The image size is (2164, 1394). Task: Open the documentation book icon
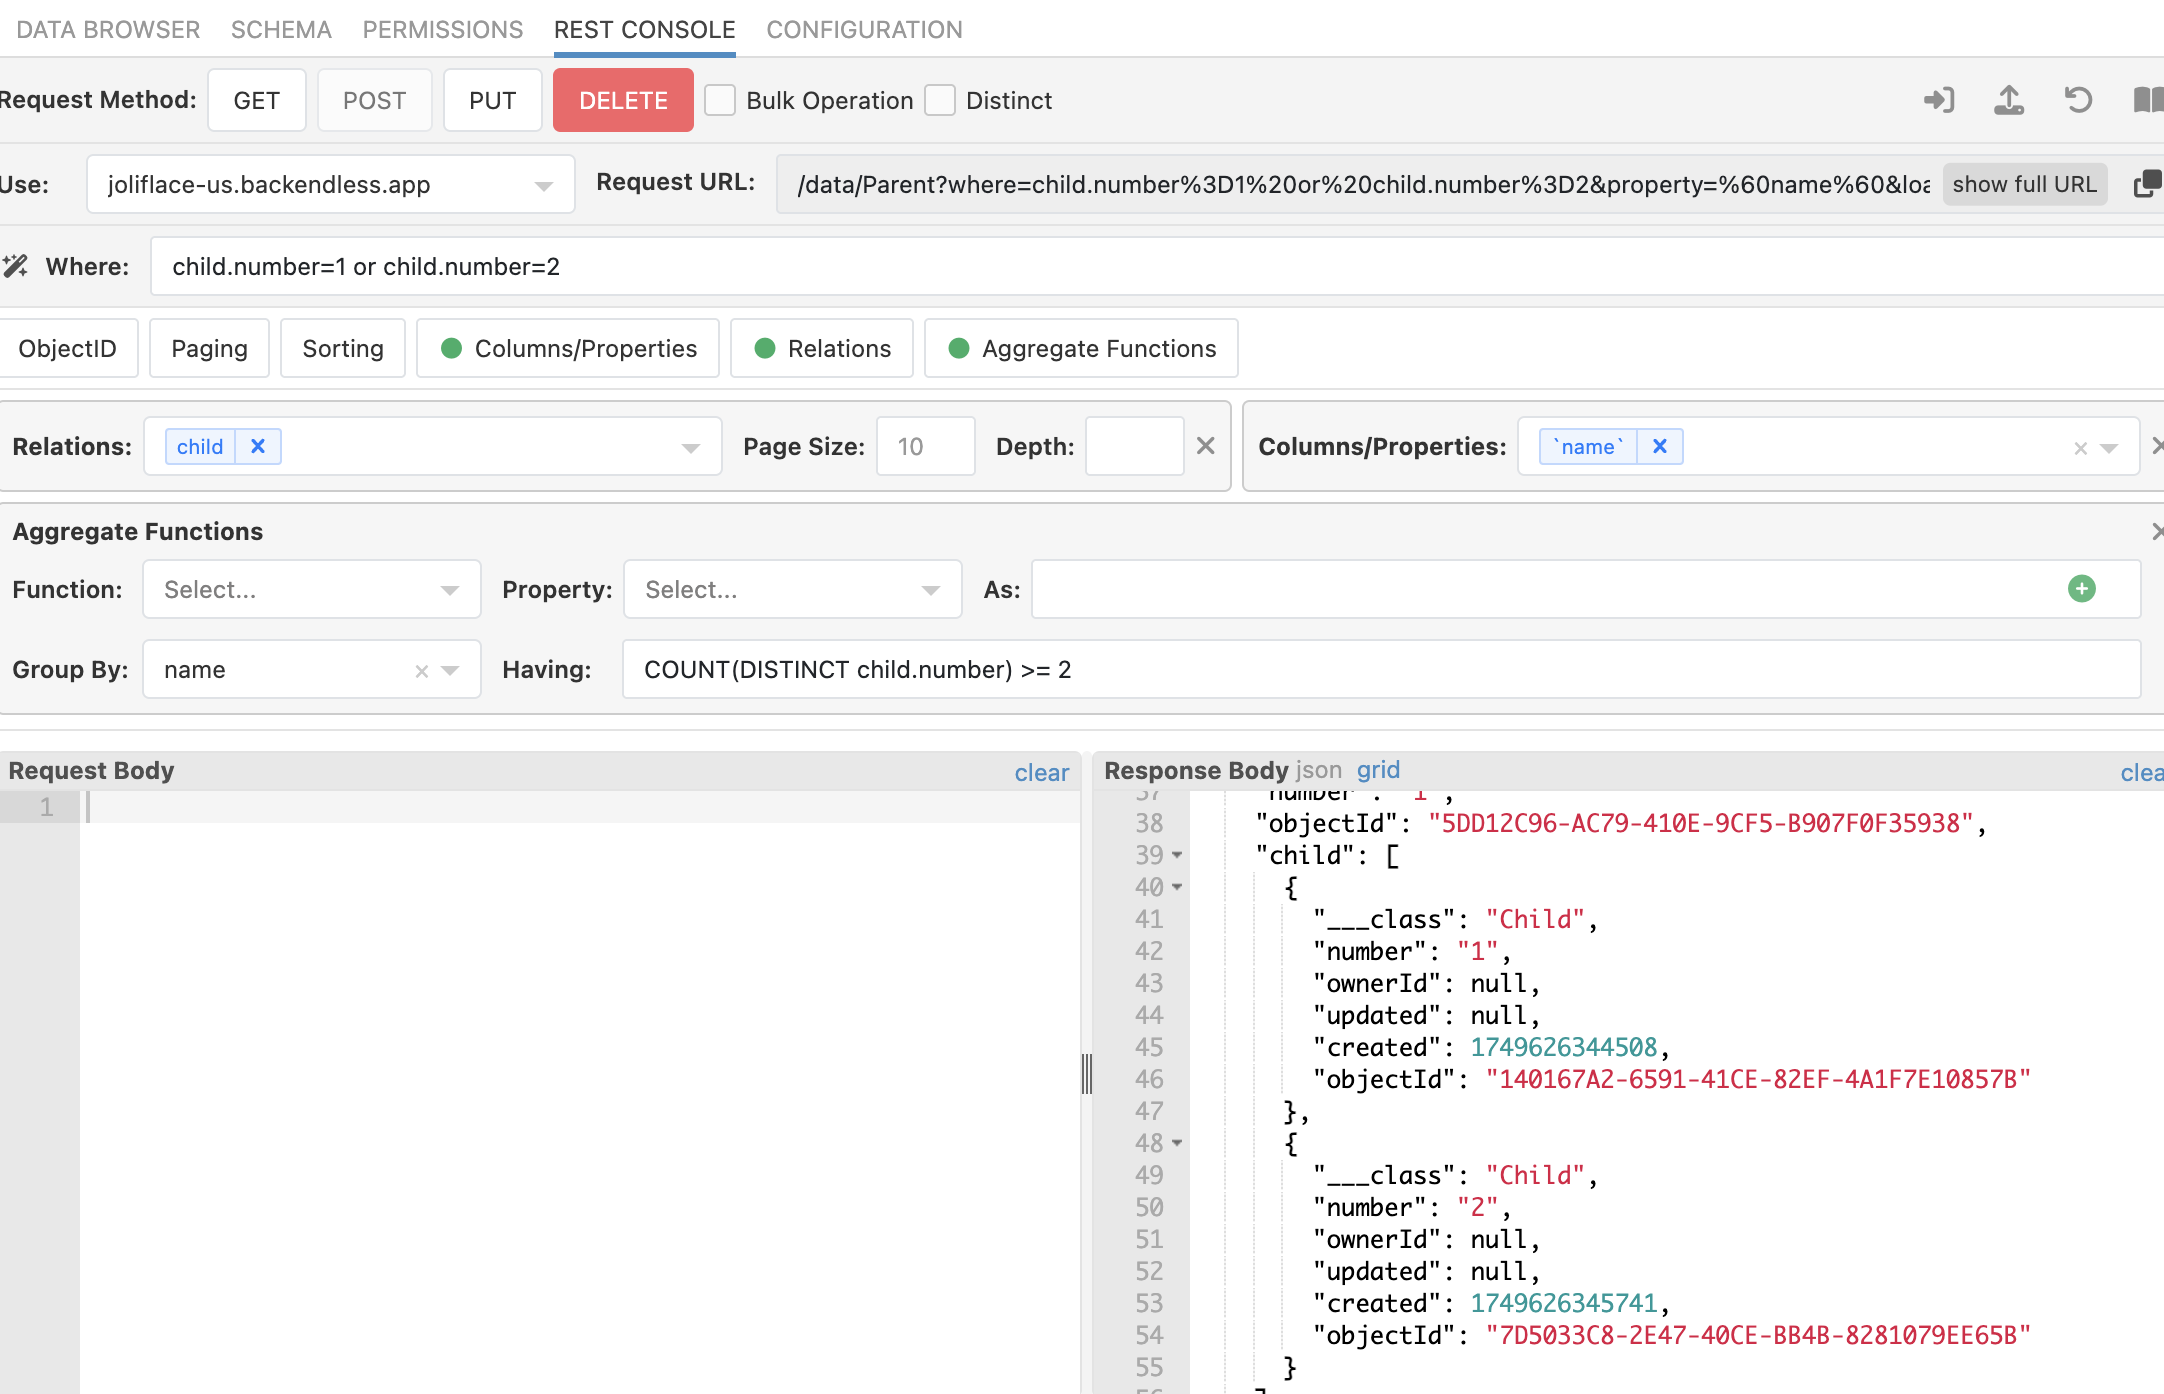[x=2148, y=100]
